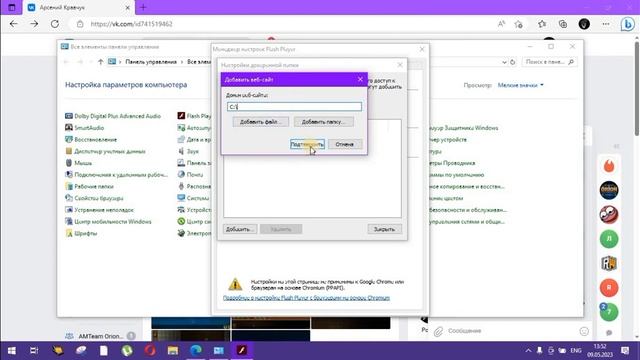
Task: Open a new browser tab
Action: 143,7
